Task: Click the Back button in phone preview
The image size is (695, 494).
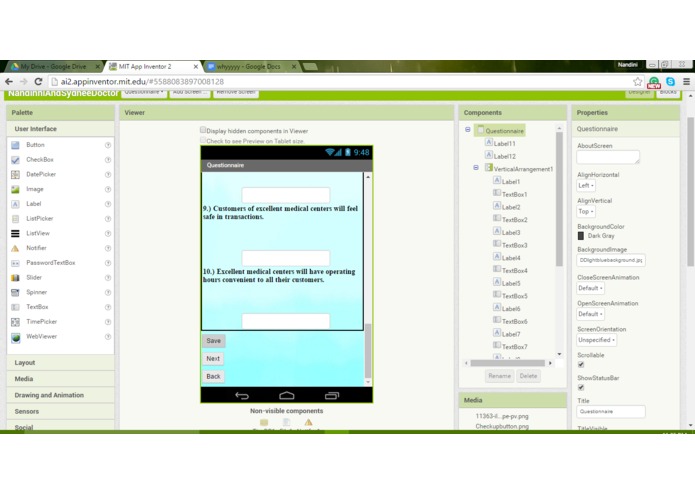Action: click(213, 376)
